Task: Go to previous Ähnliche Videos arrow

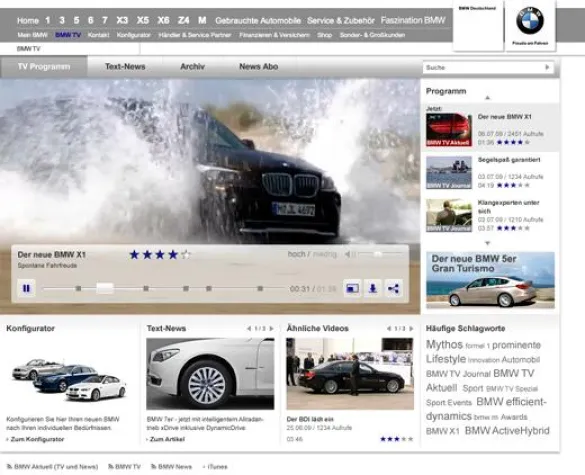Action: pos(388,328)
